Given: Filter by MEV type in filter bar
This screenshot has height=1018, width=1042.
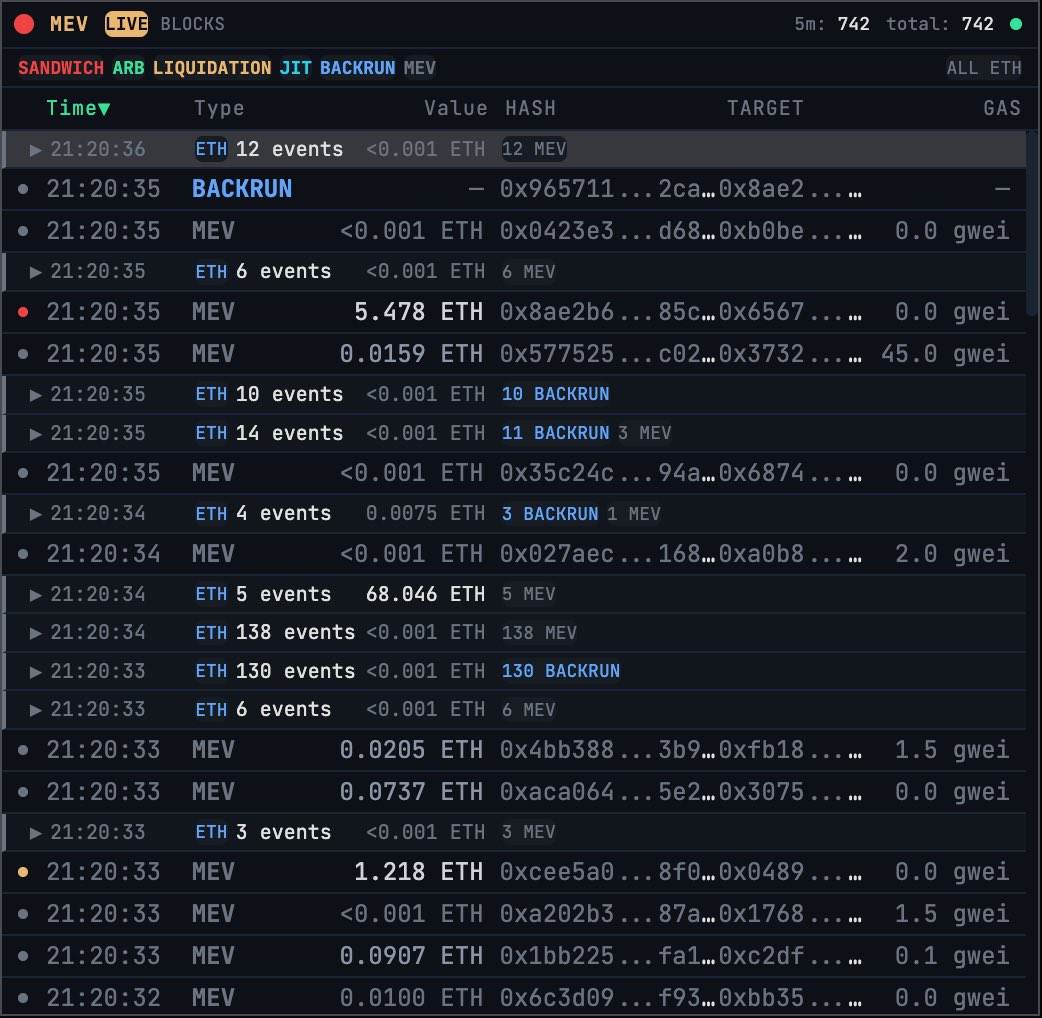Looking at the screenshot, I should [419, 68].
